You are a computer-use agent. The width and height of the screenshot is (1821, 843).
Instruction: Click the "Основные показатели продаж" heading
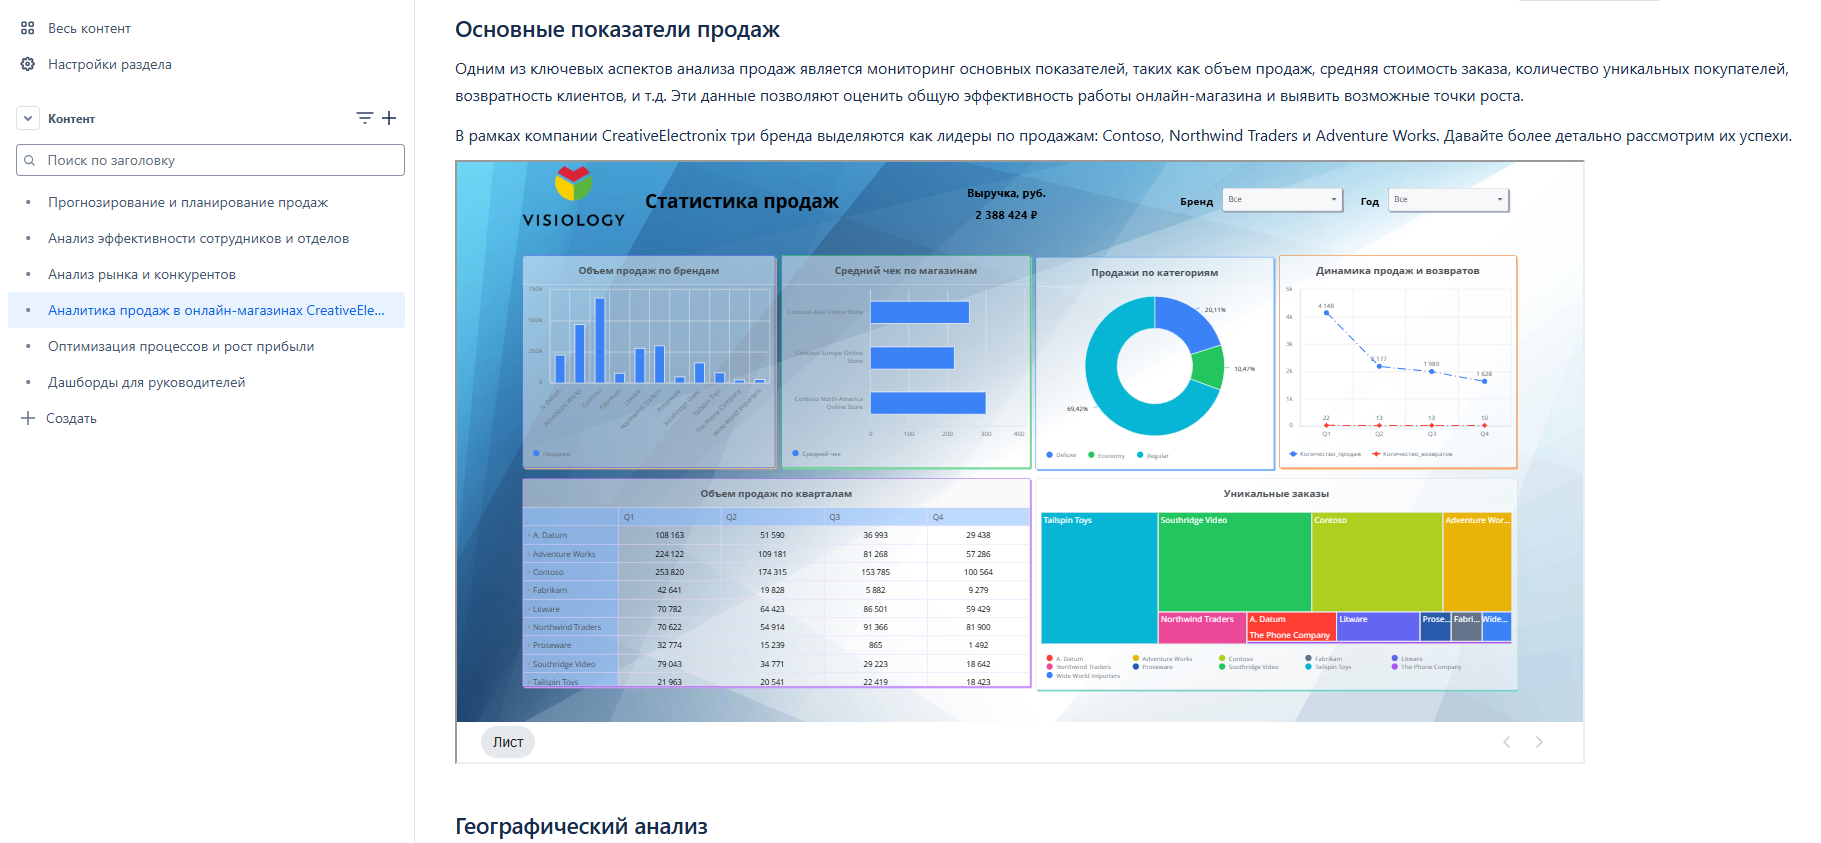(x=617, y=30)
